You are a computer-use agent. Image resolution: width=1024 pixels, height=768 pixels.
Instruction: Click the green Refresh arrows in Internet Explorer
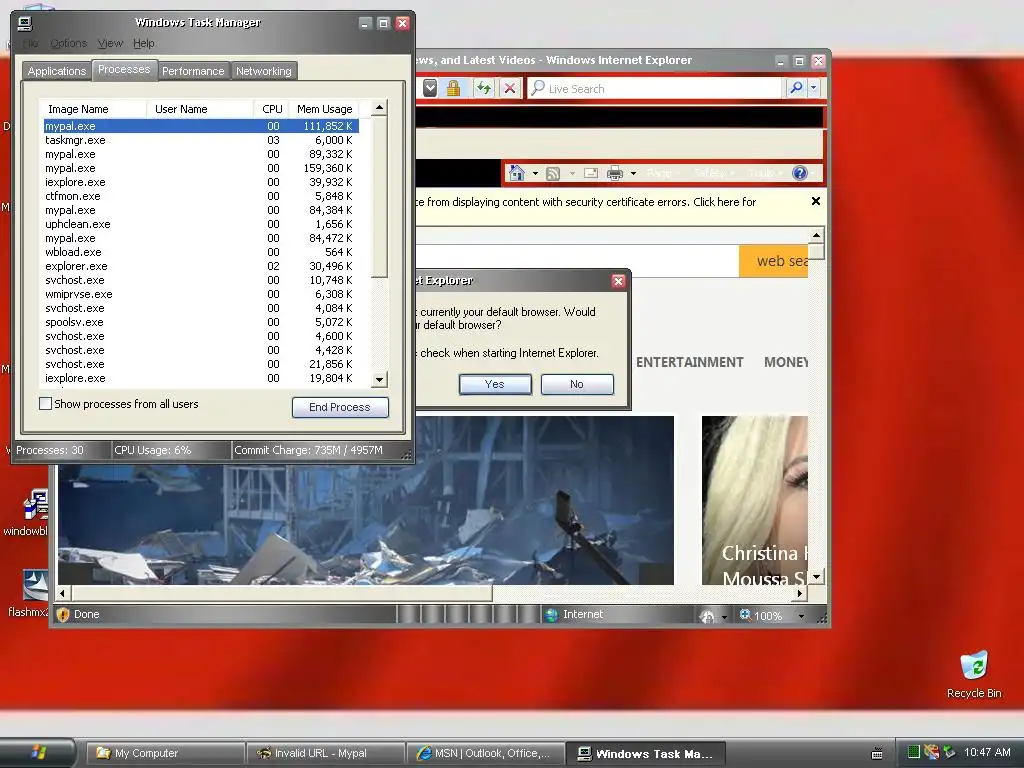pyautogui.click(x=483, y=88)
